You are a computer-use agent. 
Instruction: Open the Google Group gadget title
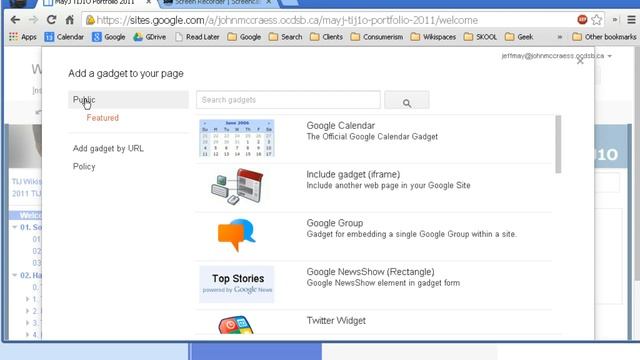[335, 223]
